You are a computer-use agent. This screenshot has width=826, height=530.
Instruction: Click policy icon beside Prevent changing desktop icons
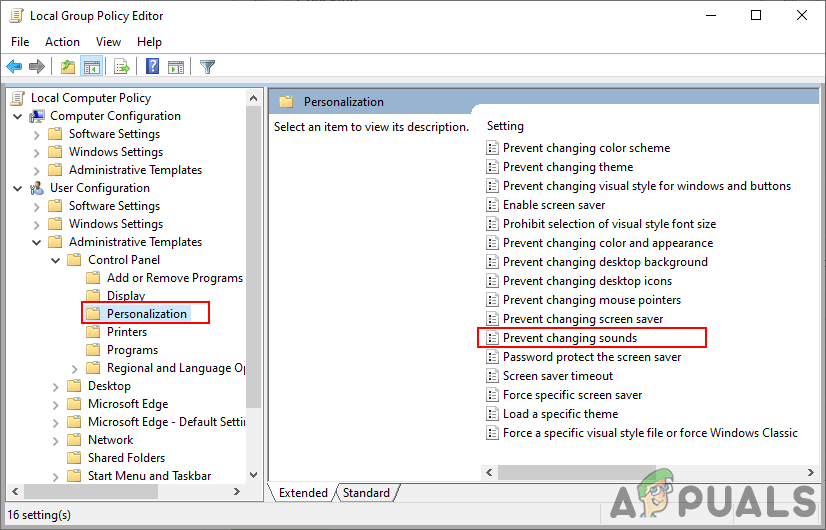(492, 281)
